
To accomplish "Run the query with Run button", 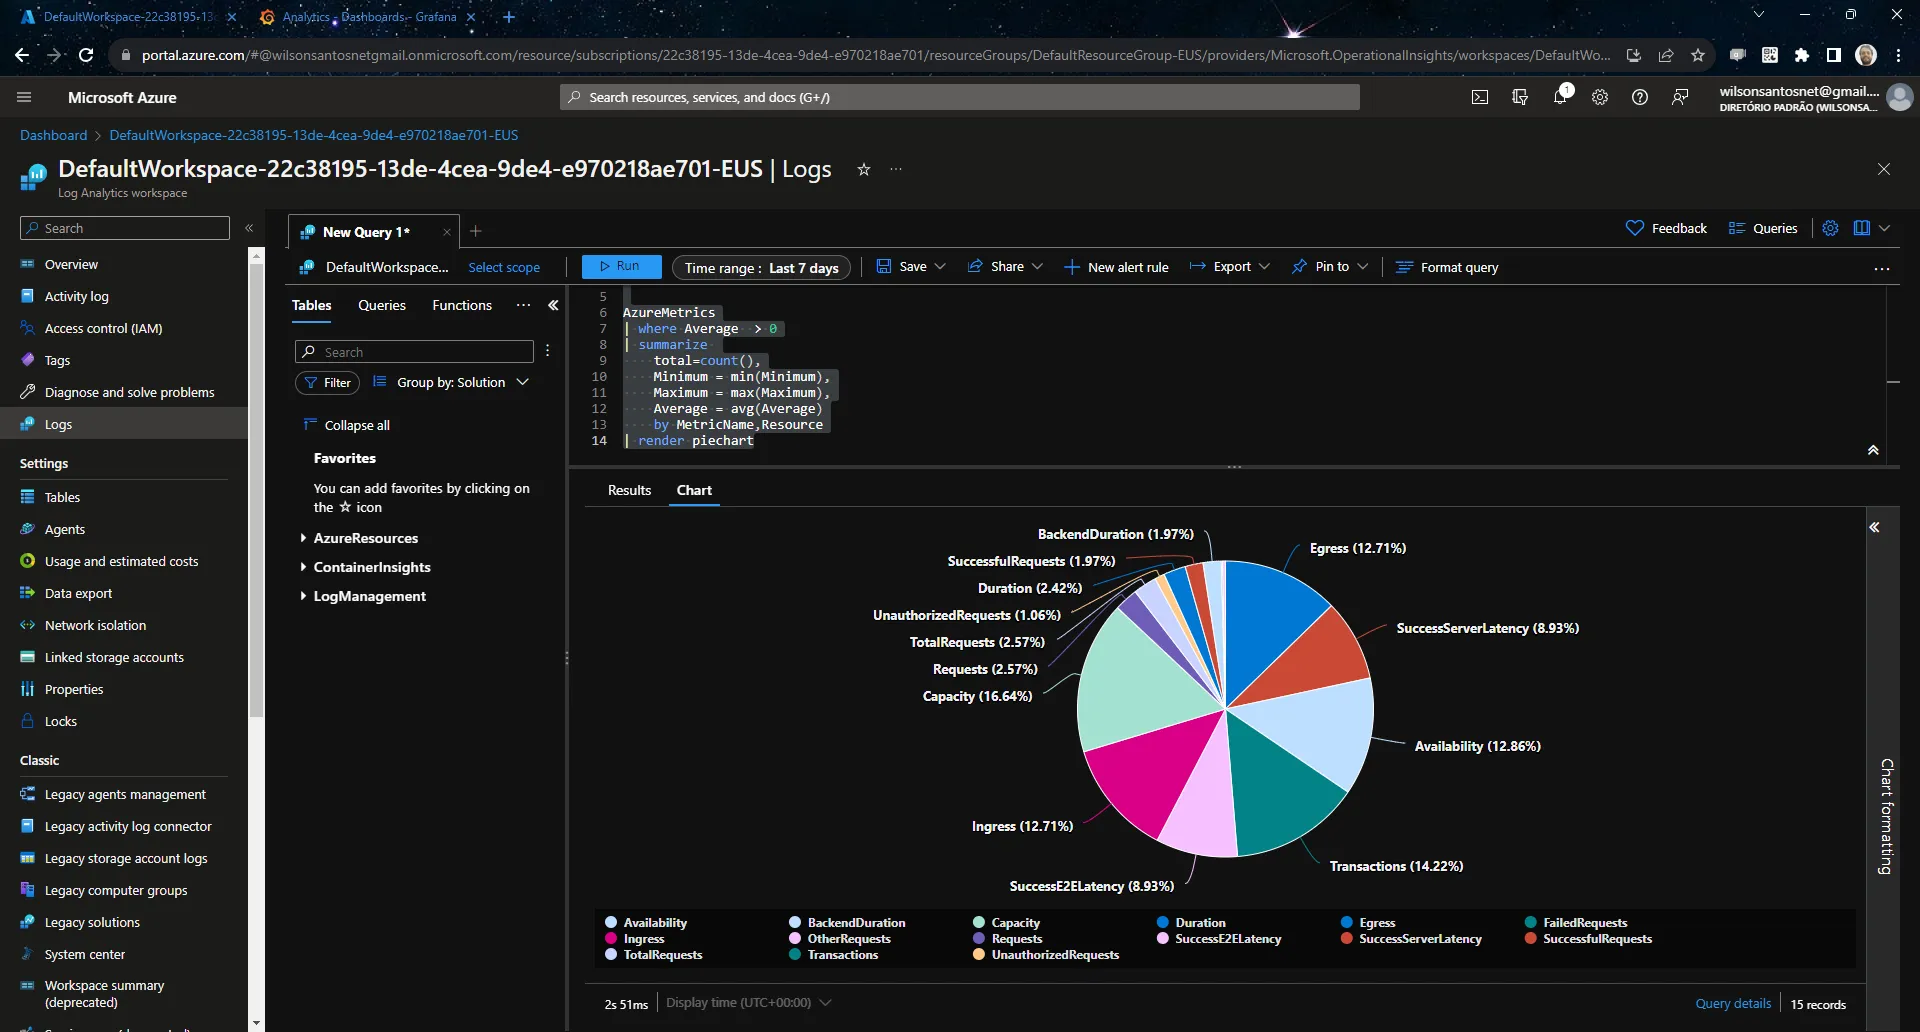I will [621, 267].
